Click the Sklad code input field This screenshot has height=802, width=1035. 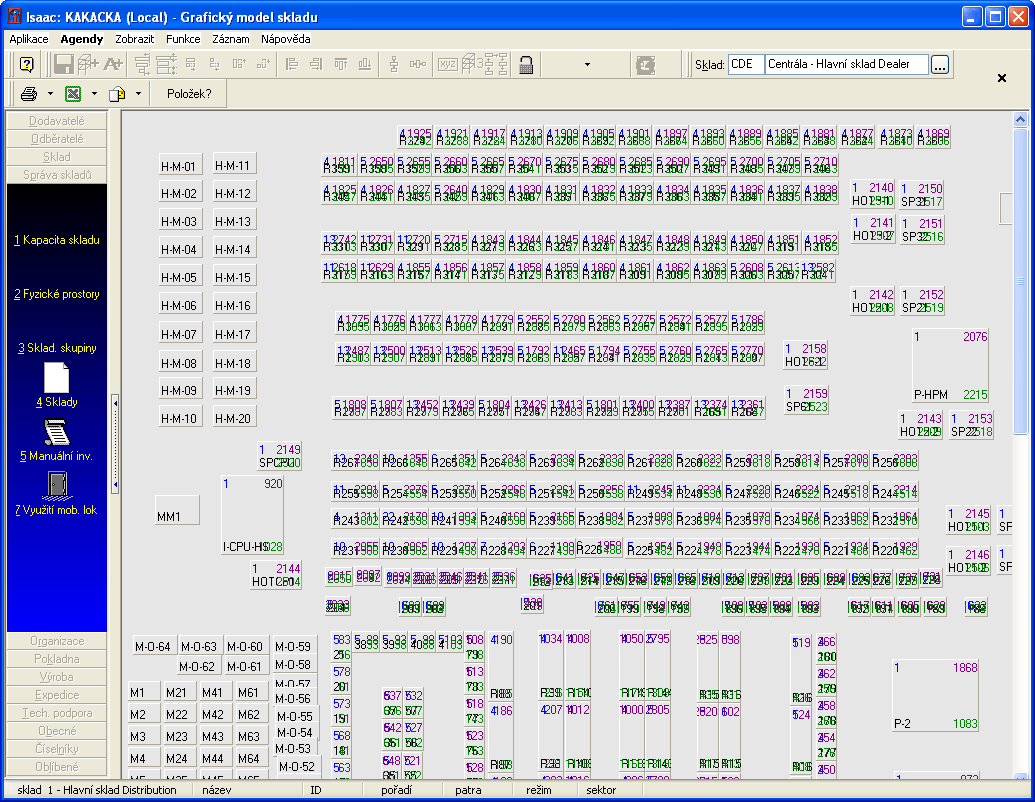click(x=745, y=64)
